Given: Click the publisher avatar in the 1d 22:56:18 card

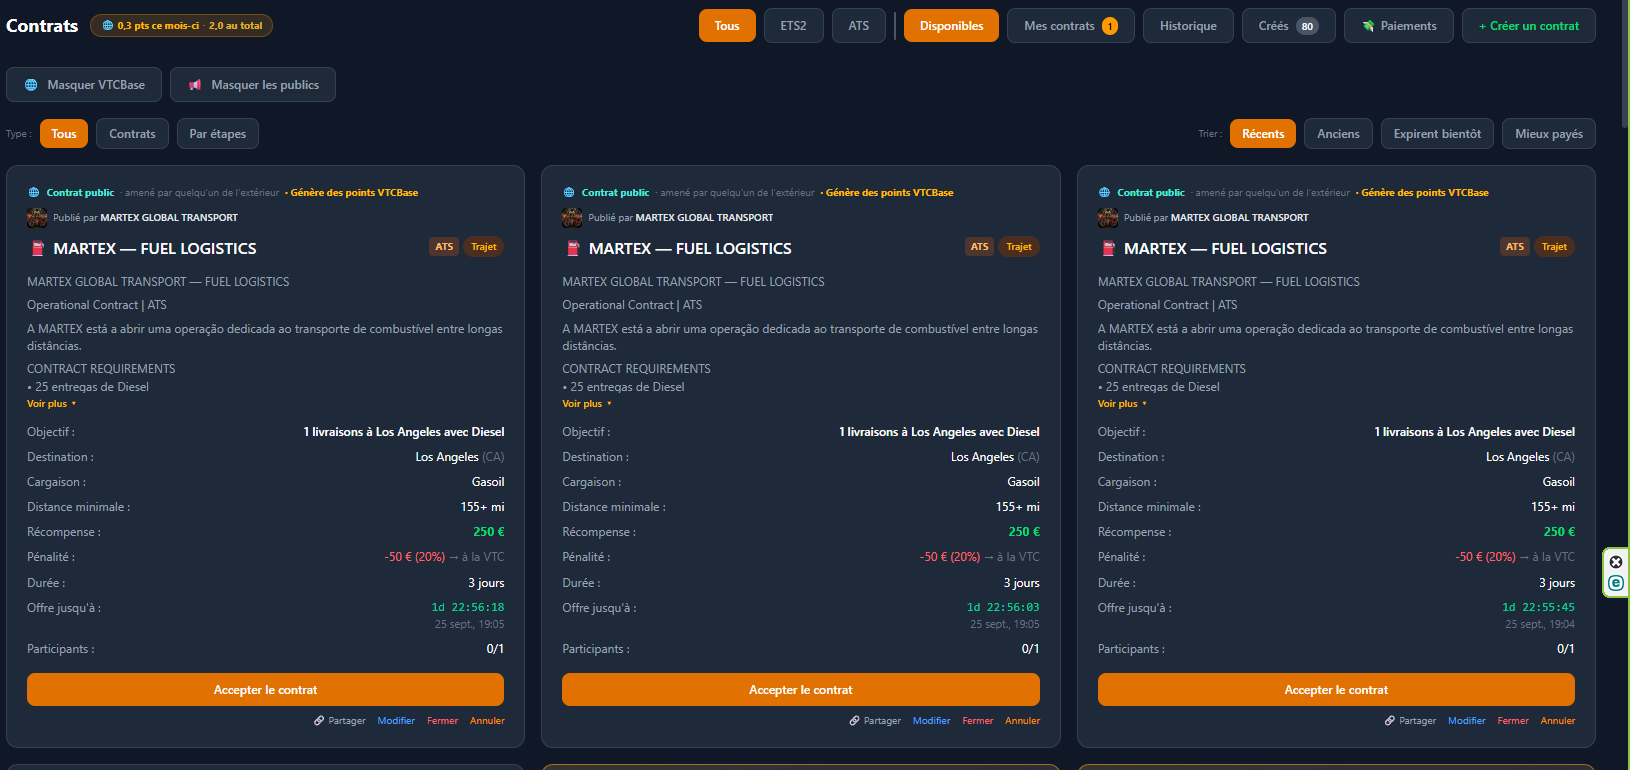Looking at the screenshot, I should pyautogui.click(x=37, y=217).
